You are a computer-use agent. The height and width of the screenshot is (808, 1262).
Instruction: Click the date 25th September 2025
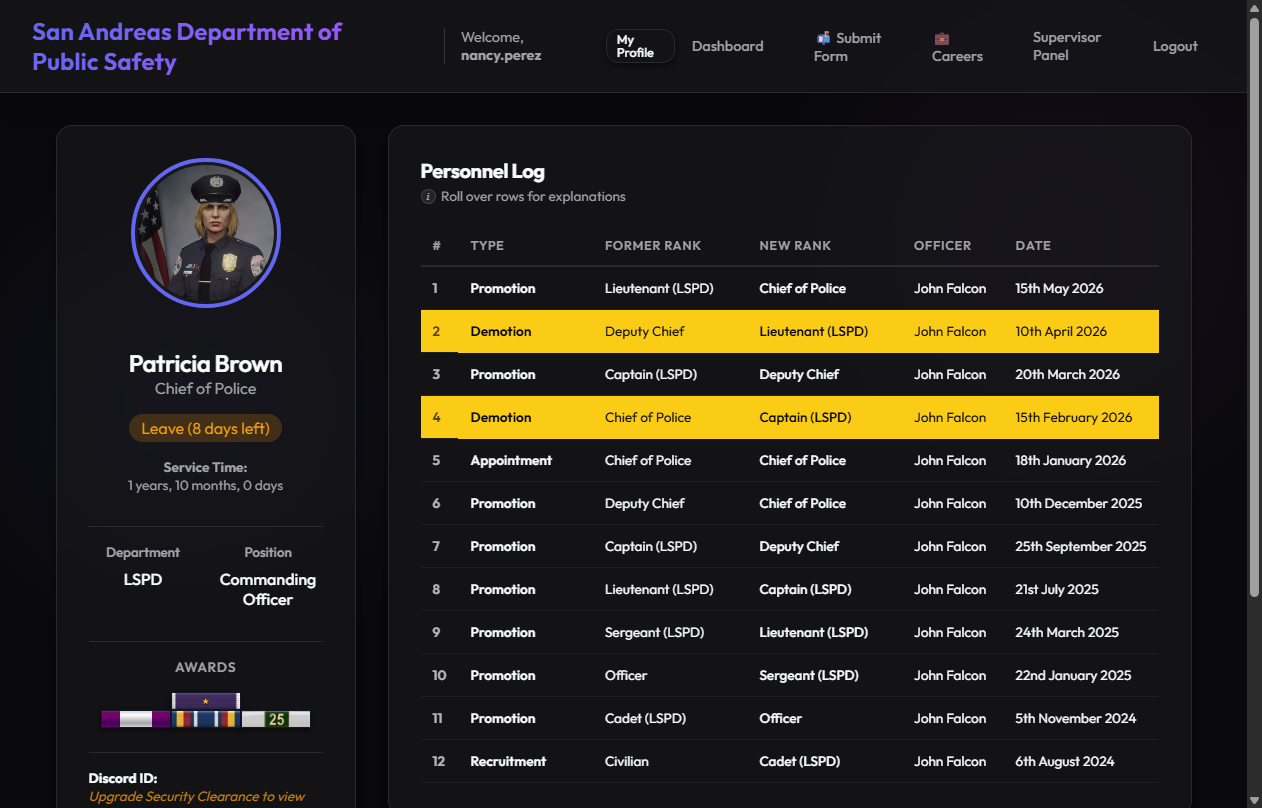pos(1080,546)
